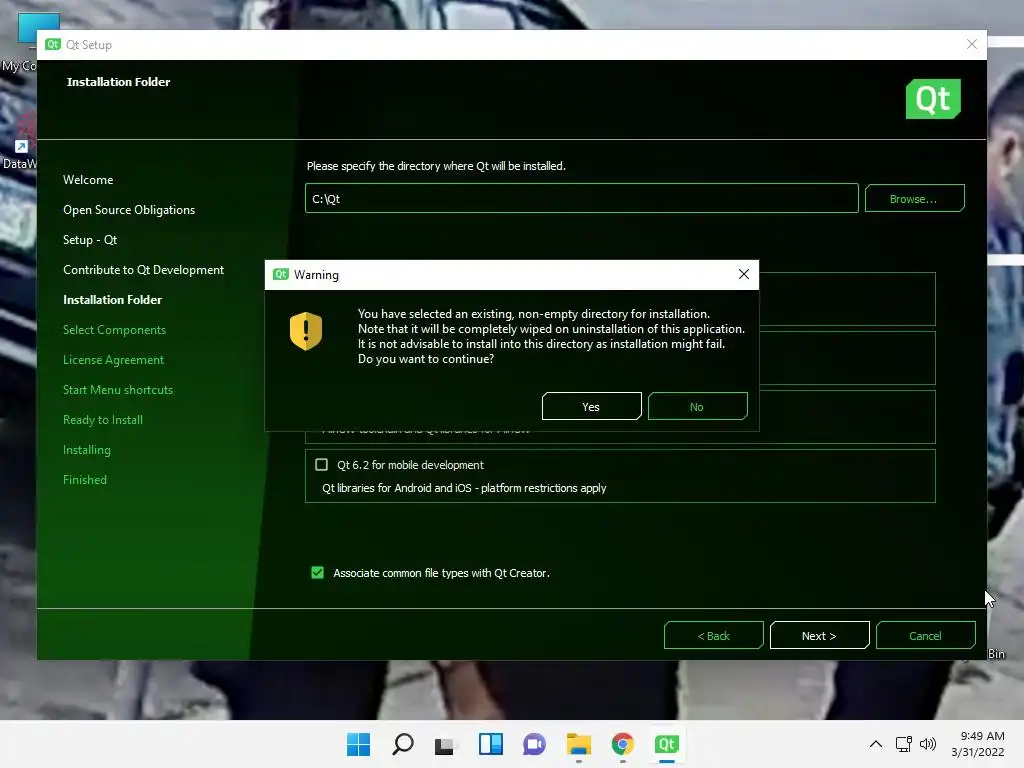Click 'Qt libraries for Android and iOS' description
Screen dimensions: 1024x768
464,488
